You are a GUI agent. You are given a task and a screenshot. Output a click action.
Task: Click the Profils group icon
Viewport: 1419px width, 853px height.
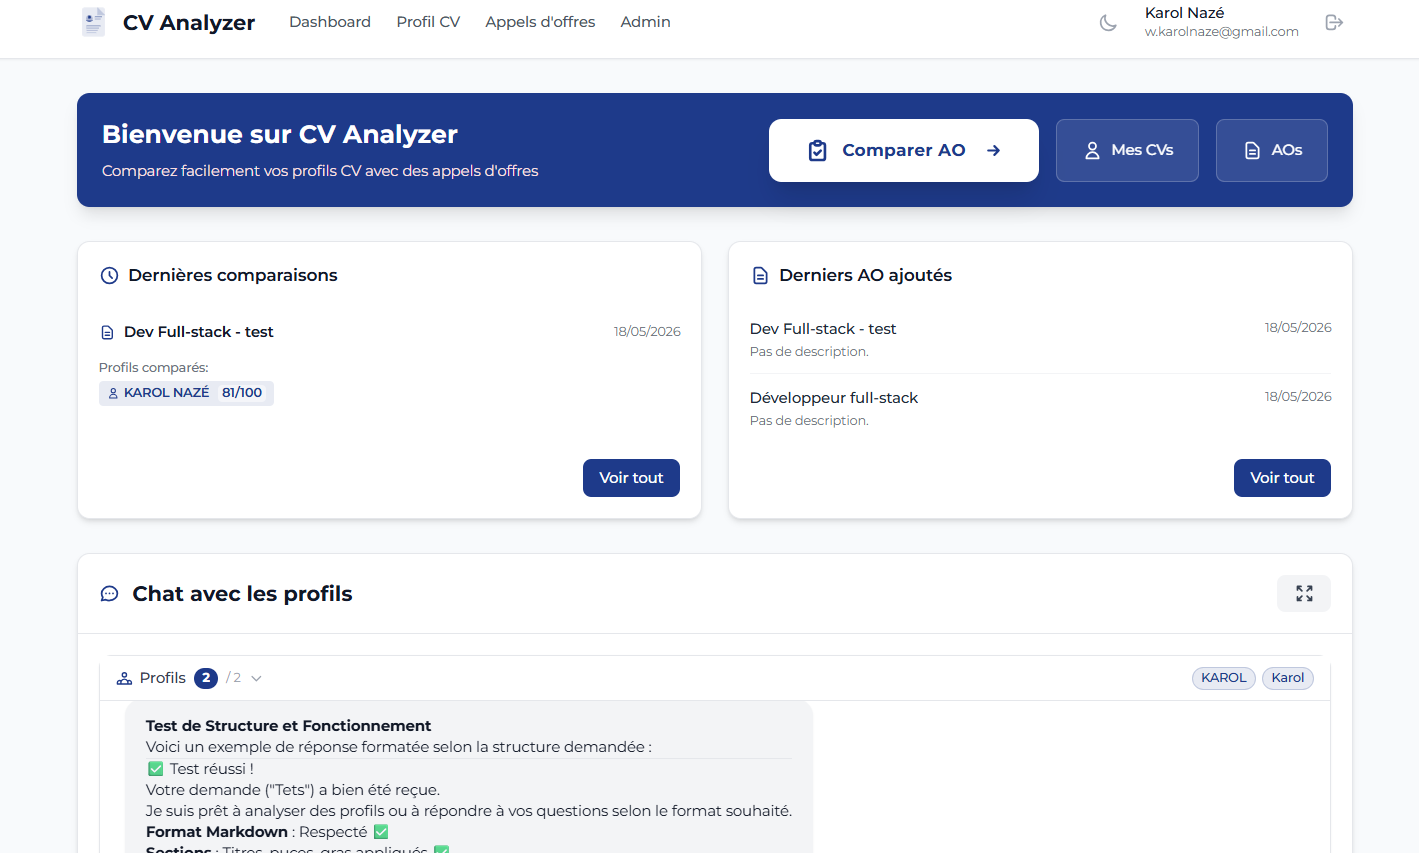(124, 678)
